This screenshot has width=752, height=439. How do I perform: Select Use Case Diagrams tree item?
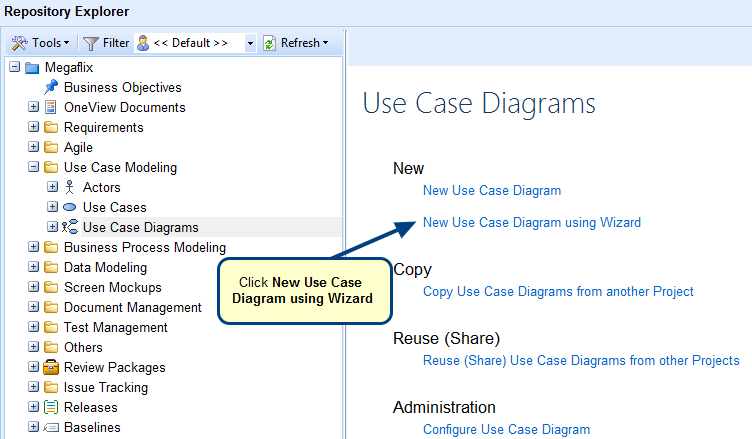click(140, 227)
